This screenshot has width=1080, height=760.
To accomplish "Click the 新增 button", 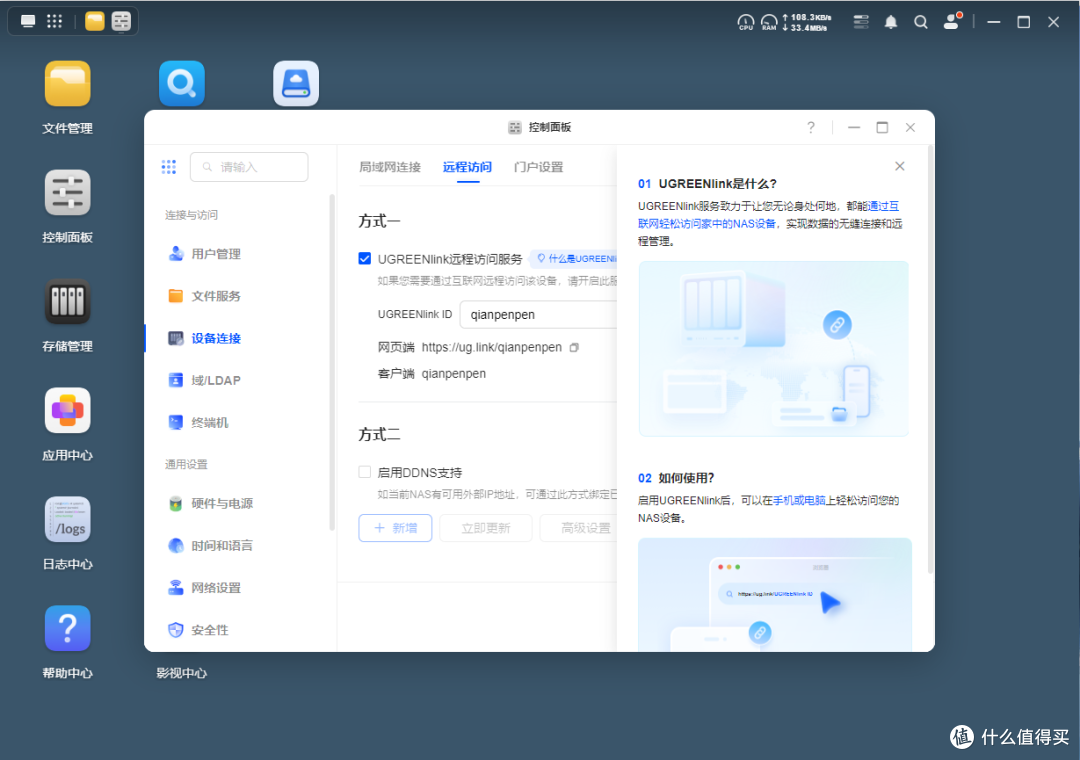I will coord(395,528).
